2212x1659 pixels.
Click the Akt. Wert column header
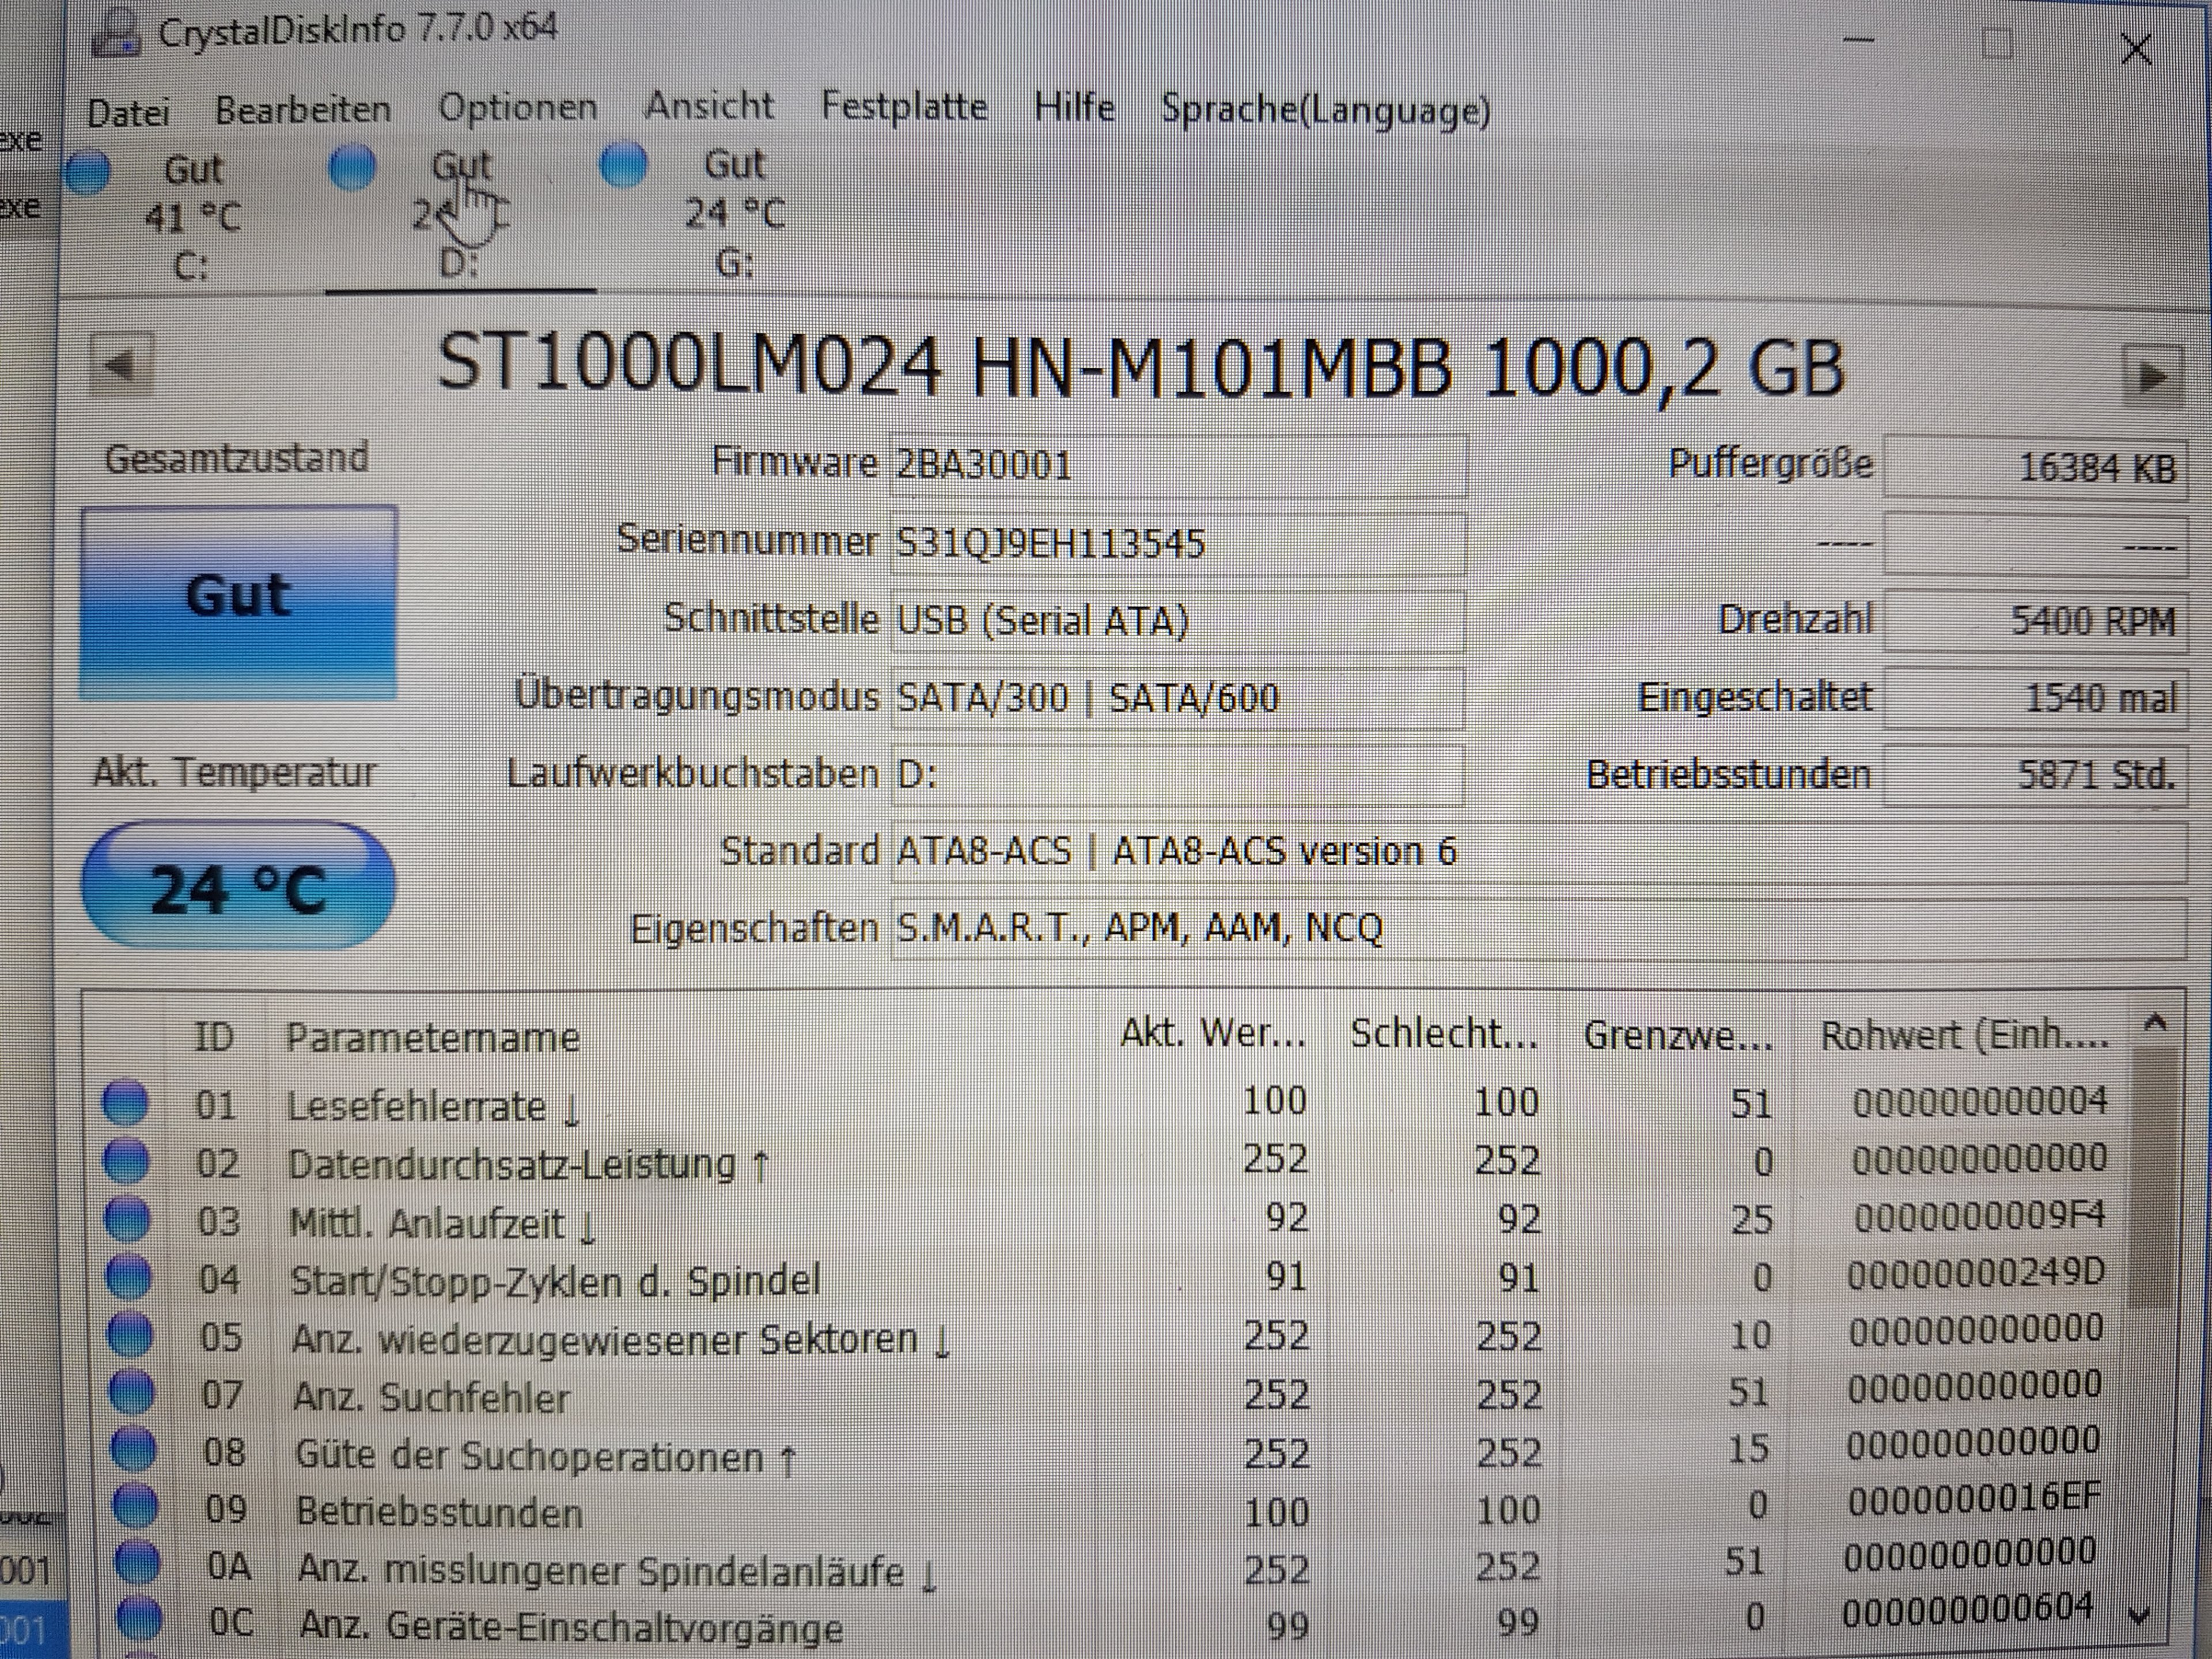pos(1213,1033)
